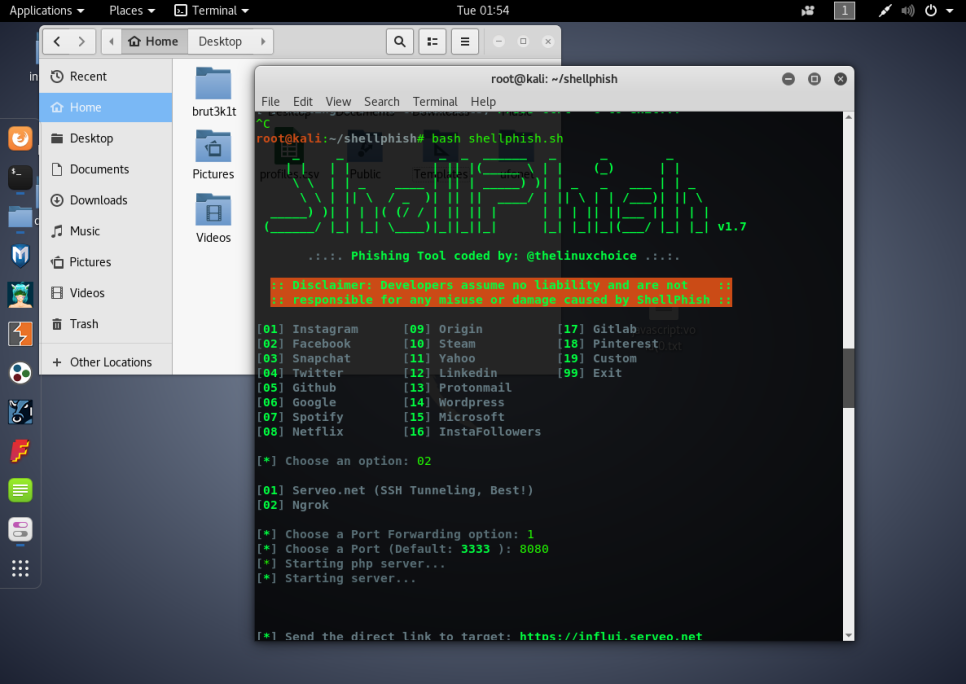
Task: Click the Home path button in the file manager
Action: pyautogui.click(x=154, y=41)
